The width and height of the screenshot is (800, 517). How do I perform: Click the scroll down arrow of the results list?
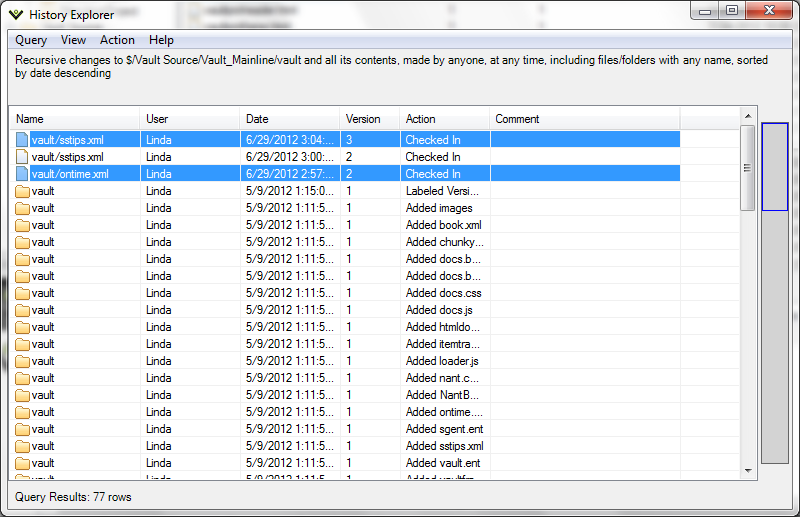[748, 469]
